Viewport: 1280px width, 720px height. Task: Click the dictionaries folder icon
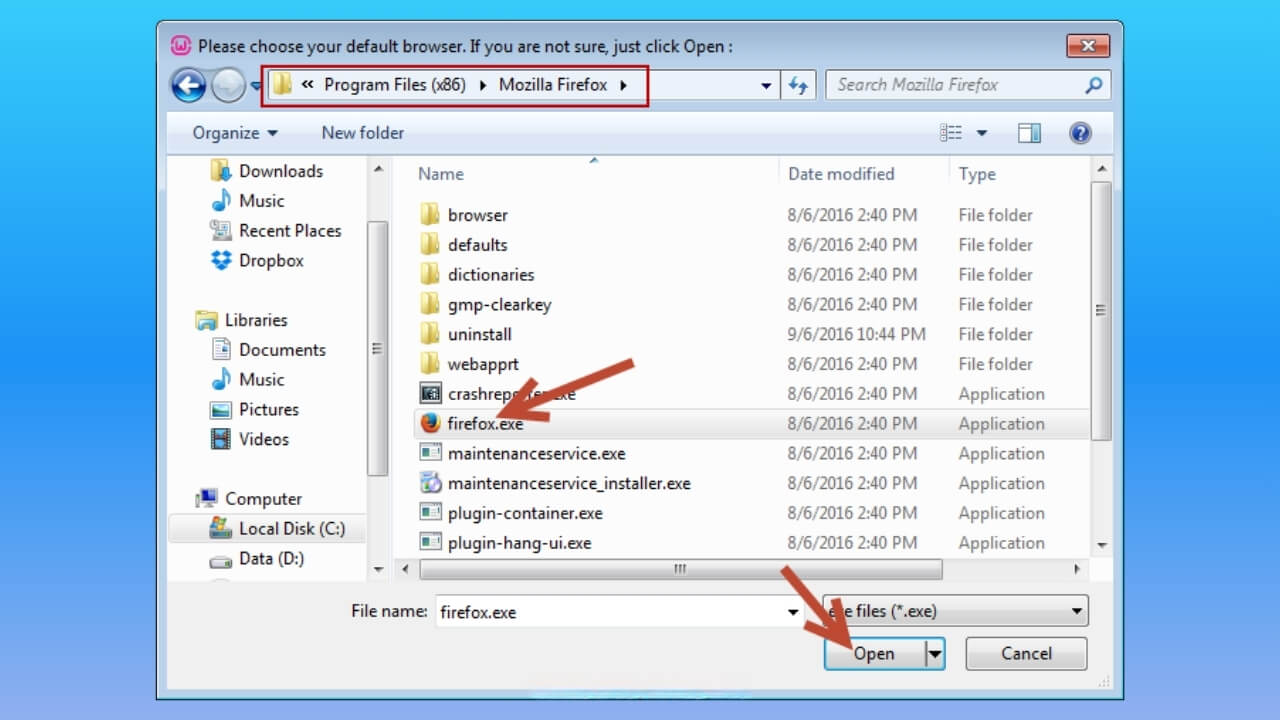pyautogui.click(x=430, y=274)
